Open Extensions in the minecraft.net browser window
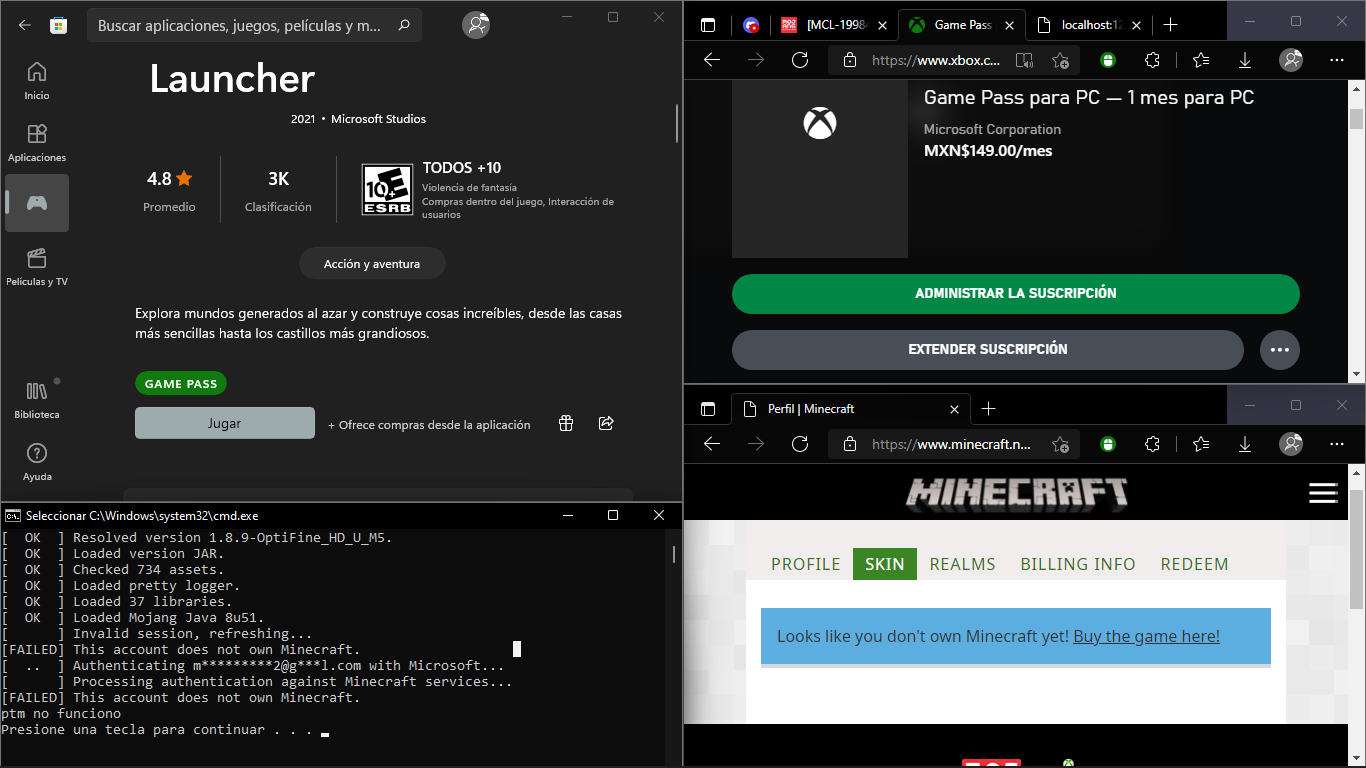The width and height of the screenshot is (1366, 768). 1152,443
